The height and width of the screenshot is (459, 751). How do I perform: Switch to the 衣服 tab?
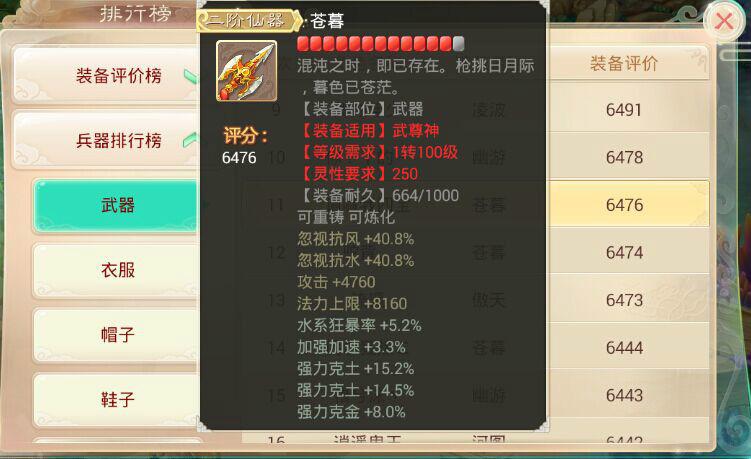point(115,270)
